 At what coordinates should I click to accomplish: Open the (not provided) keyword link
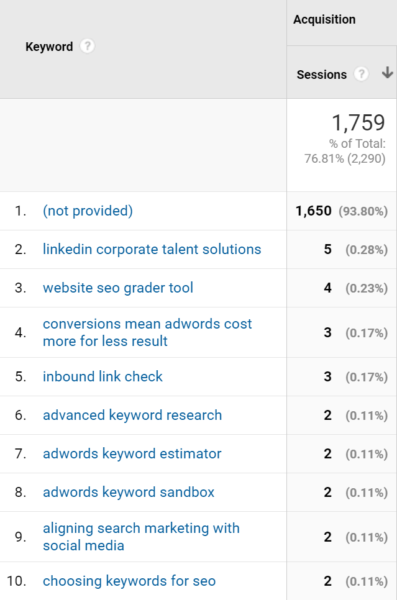pos(88,211)
